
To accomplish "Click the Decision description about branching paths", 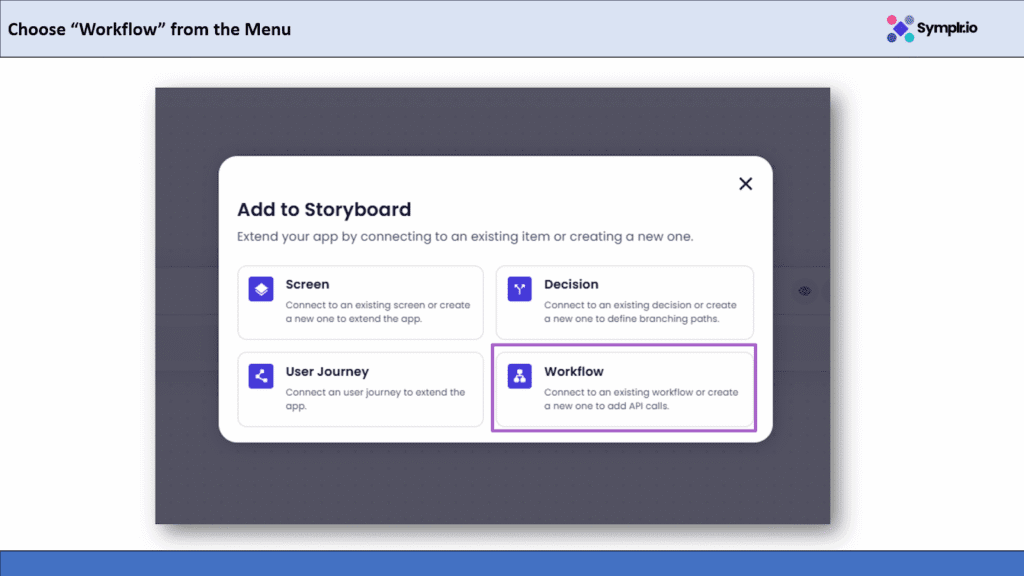I will 640,312.
